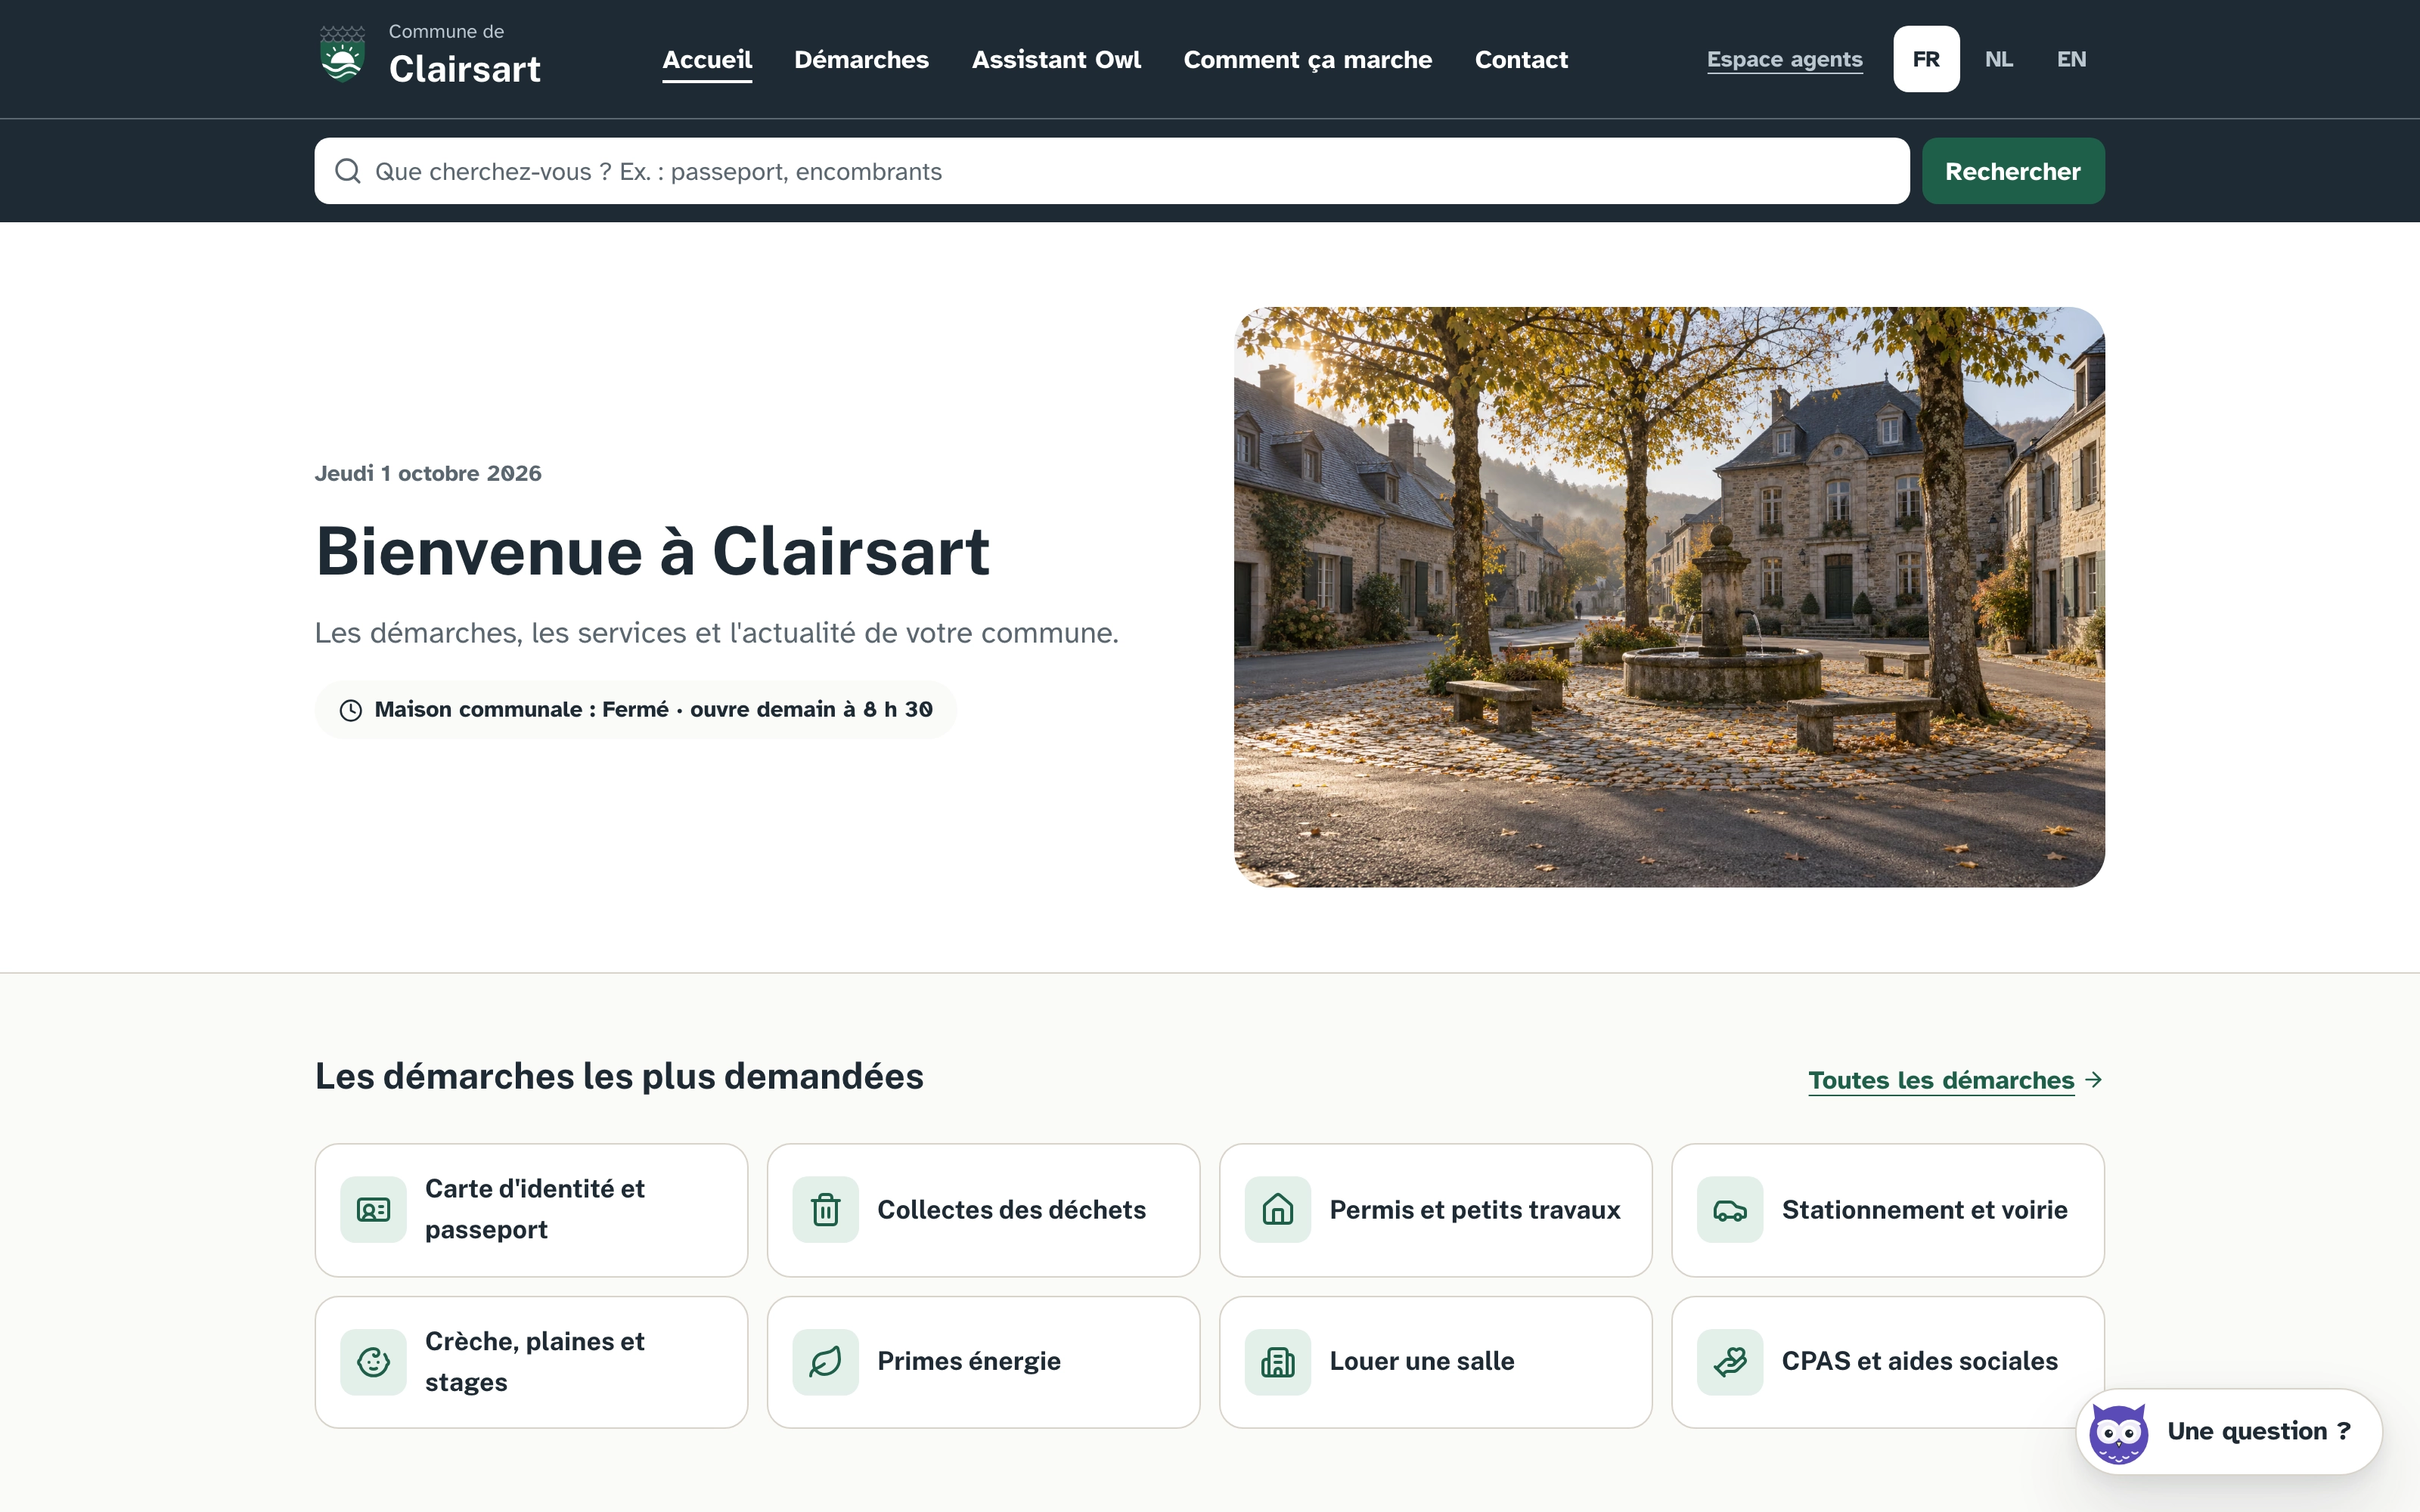Switch language to NL

(x=1999, y=59)
